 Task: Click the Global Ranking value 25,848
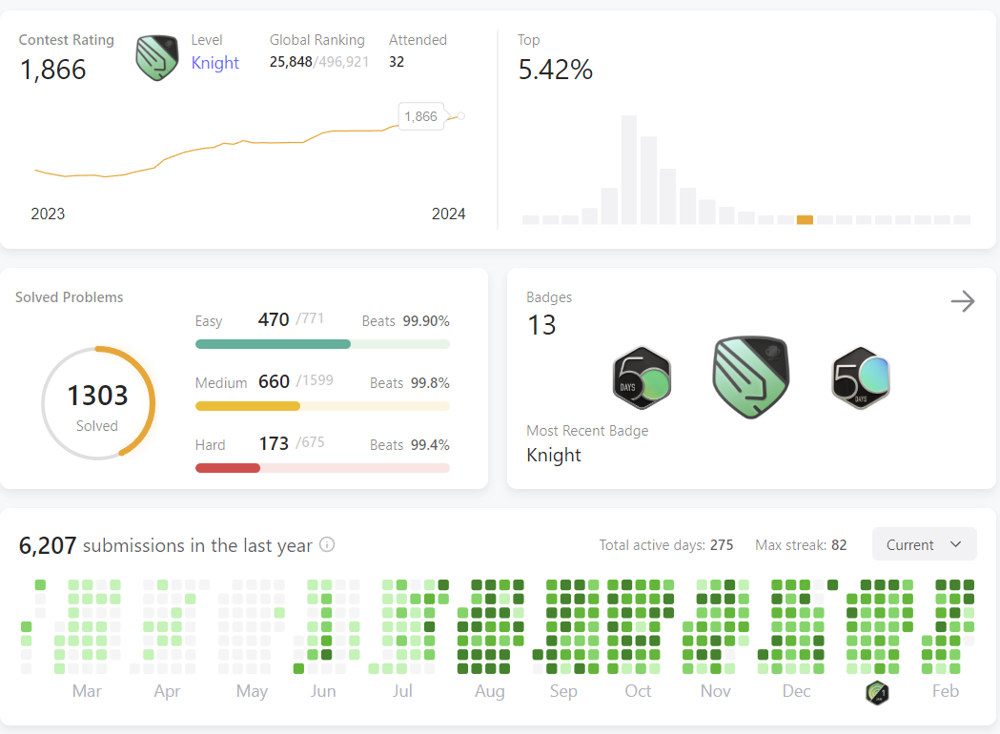pos(291,62)
